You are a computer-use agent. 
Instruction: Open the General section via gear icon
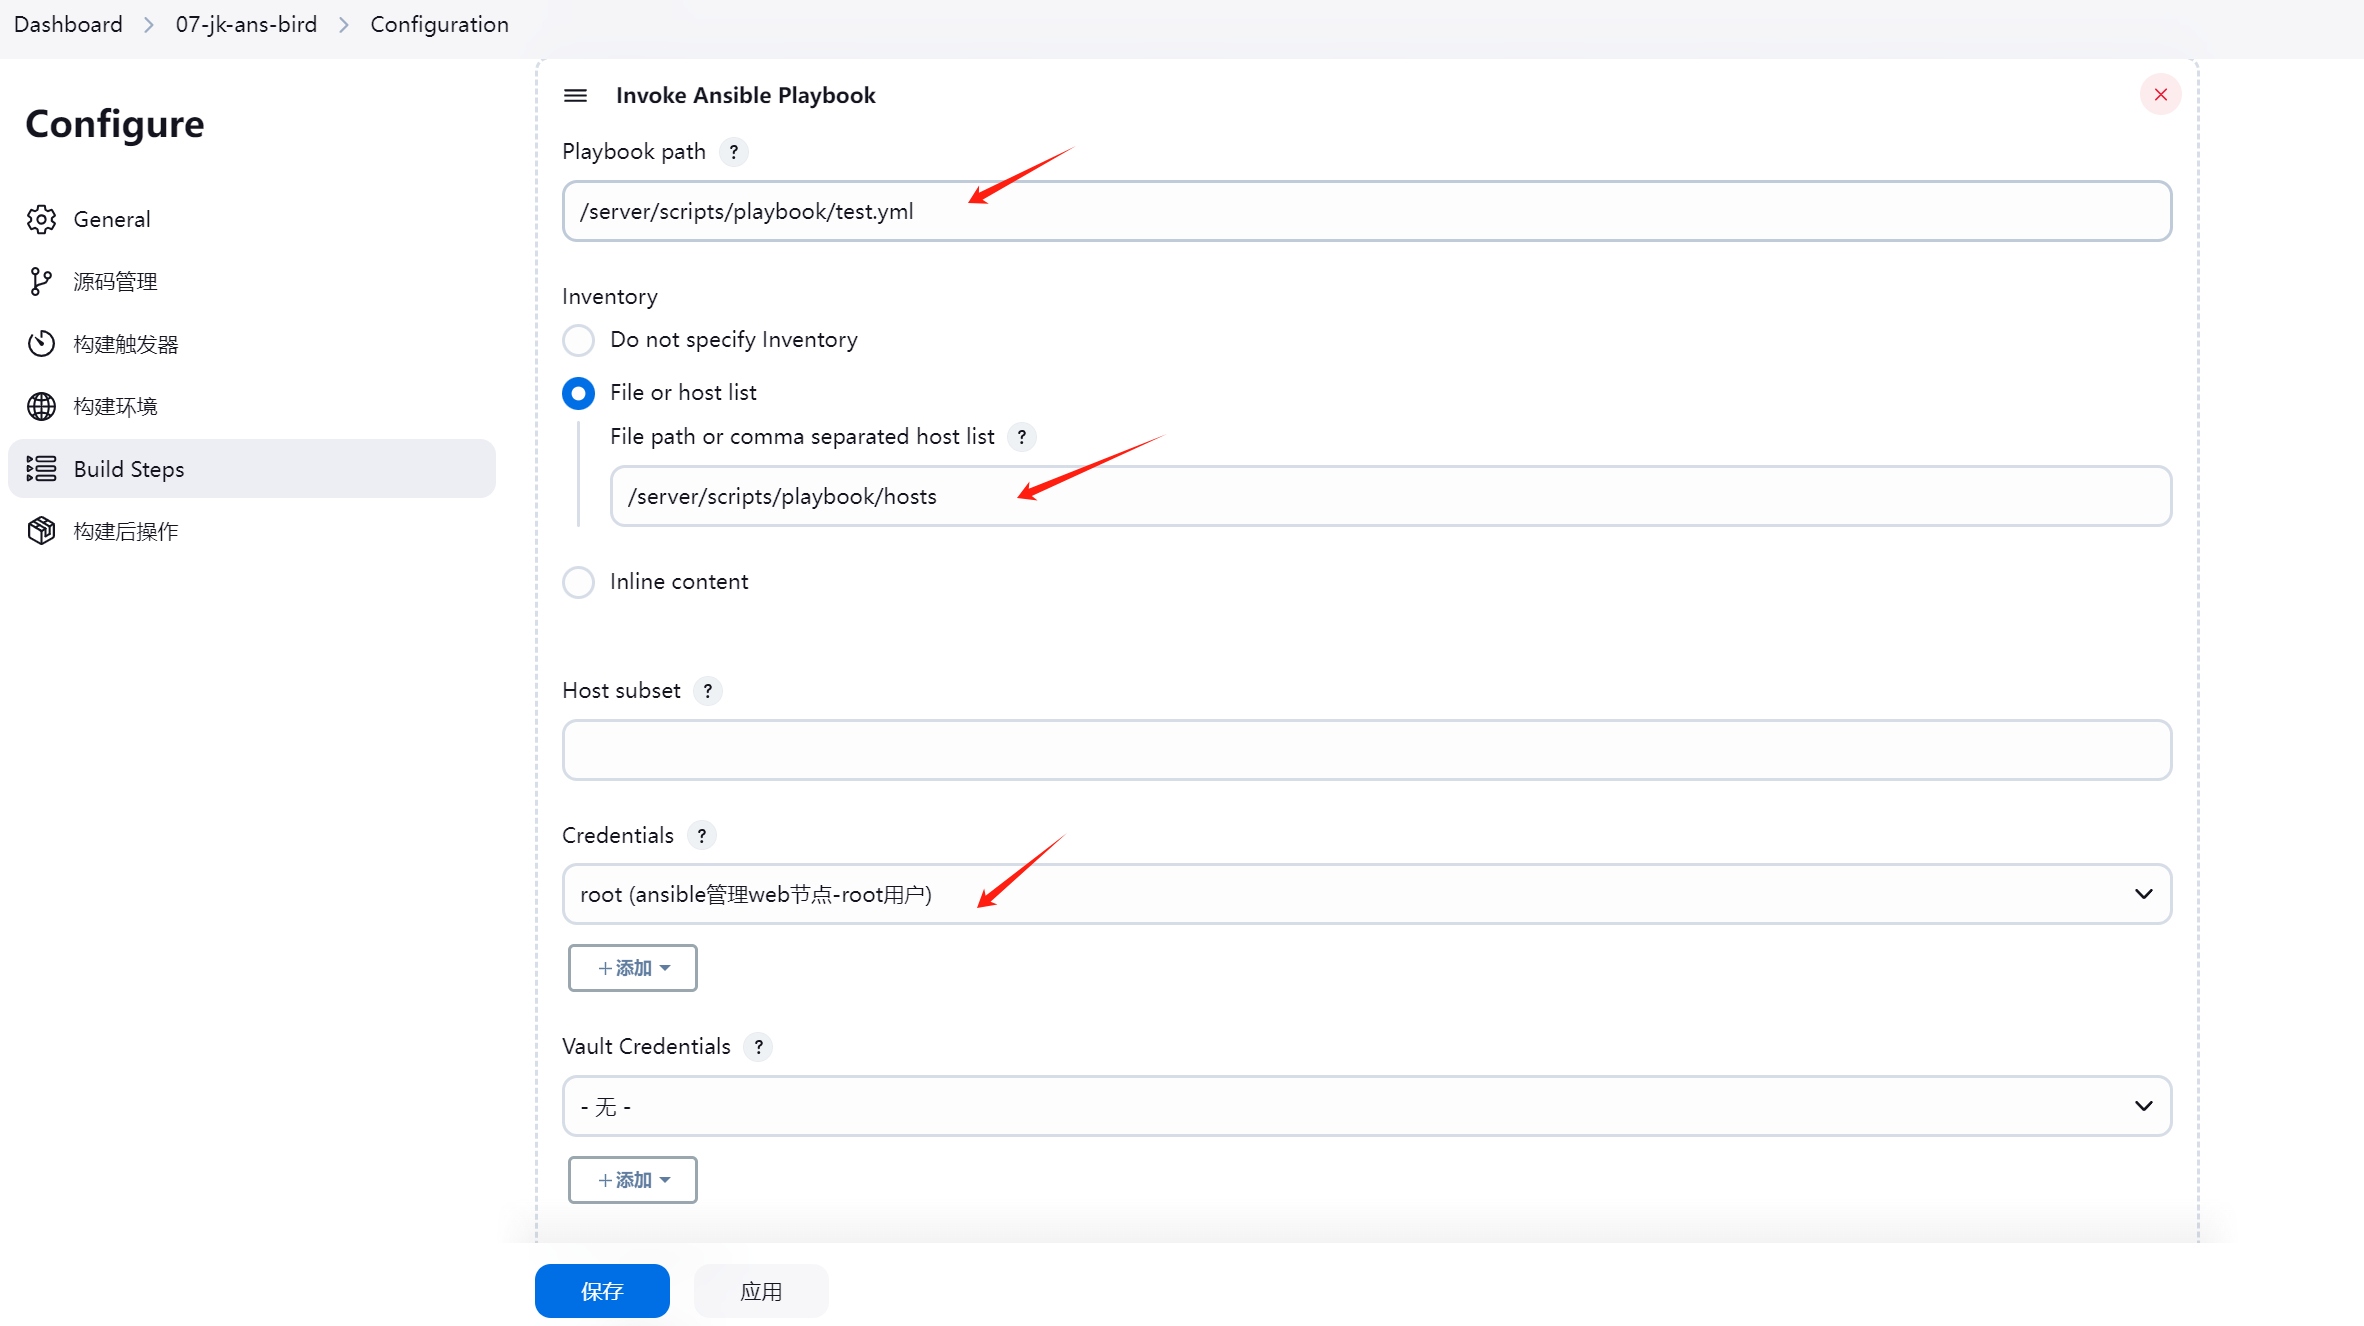[x=41, y=219]
